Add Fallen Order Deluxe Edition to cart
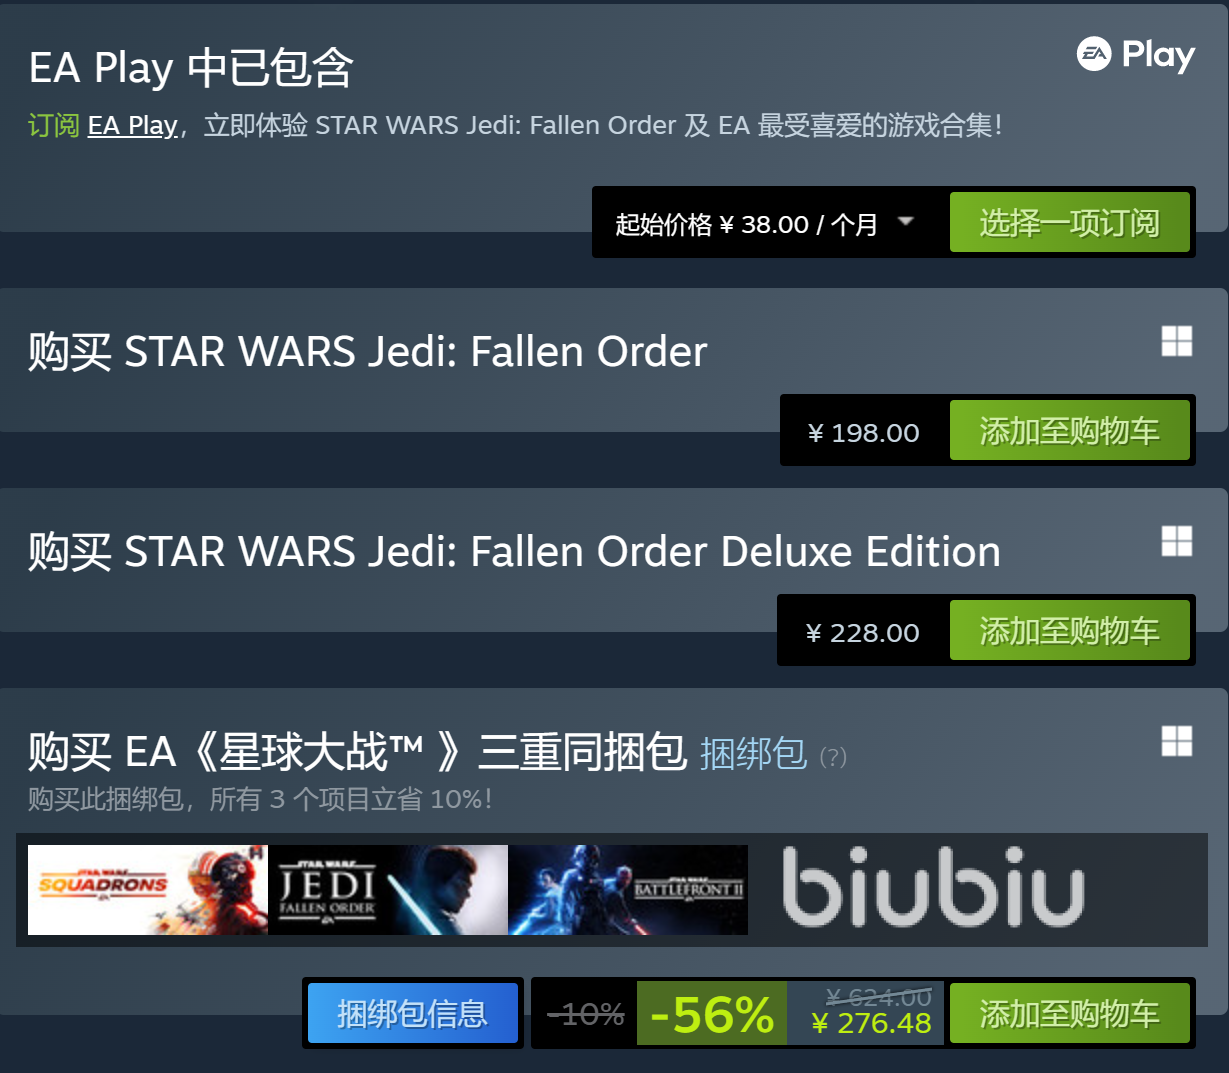The width and height of the screenshot is (1229, 1073). click(1069, 631)
